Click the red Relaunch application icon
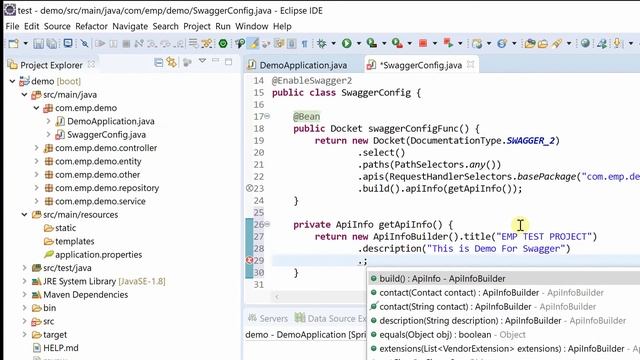The width and height of the screenshot is (640, 360). [x=449, y=43]
